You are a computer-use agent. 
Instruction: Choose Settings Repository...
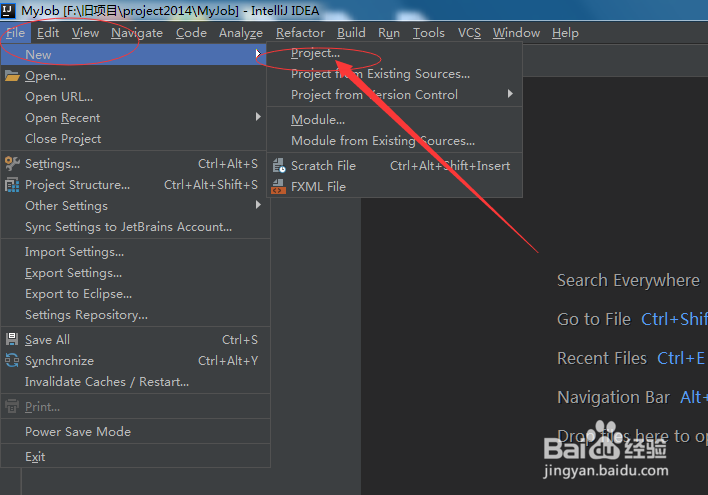(x=135, y=315)
